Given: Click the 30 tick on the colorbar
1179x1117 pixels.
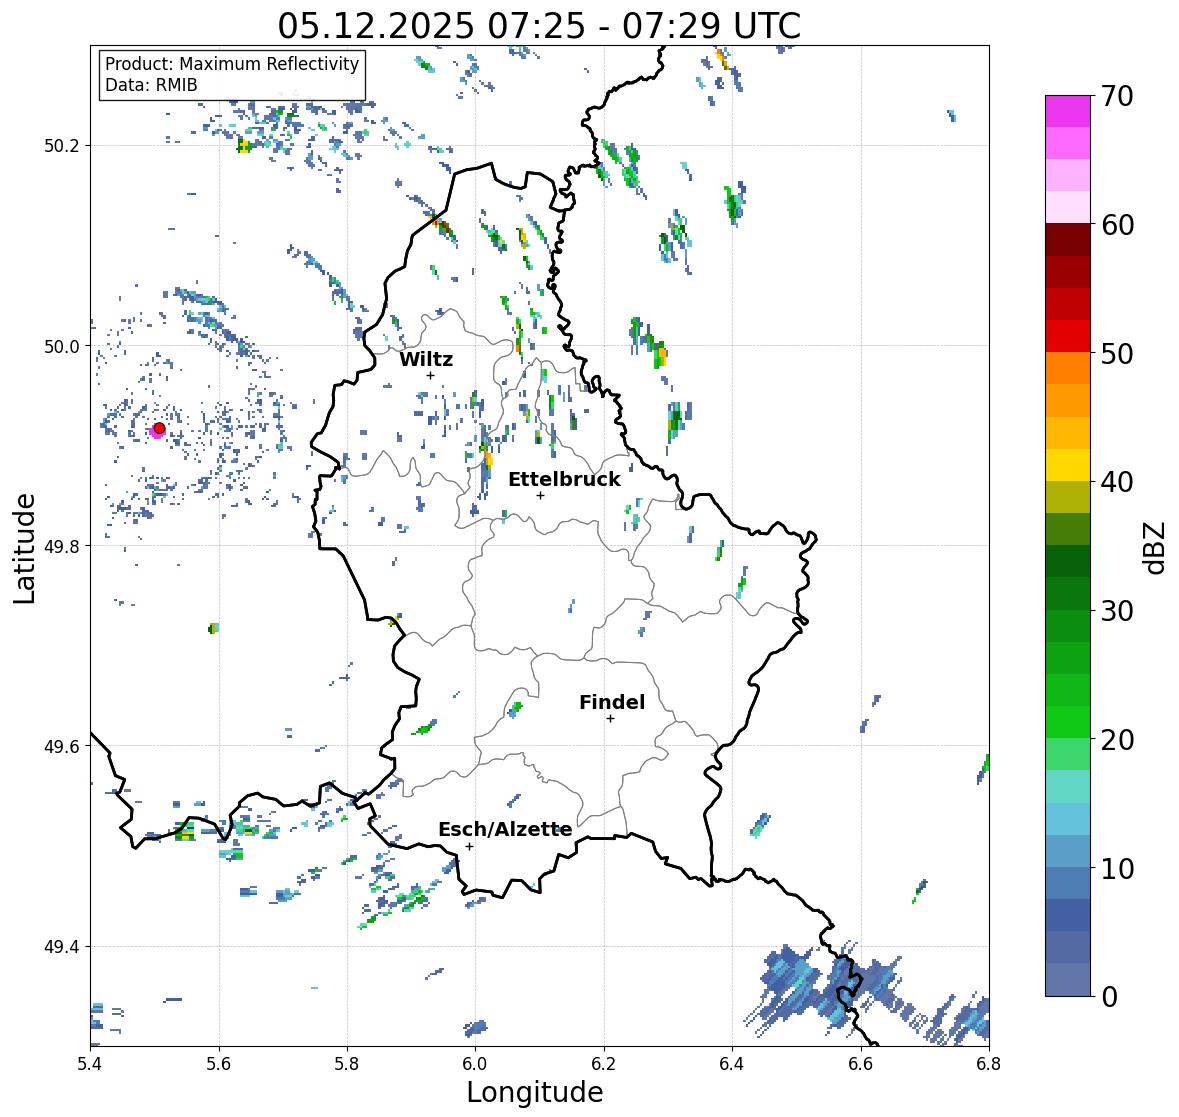Looking at the screenshot, I should coord(1117,611).
